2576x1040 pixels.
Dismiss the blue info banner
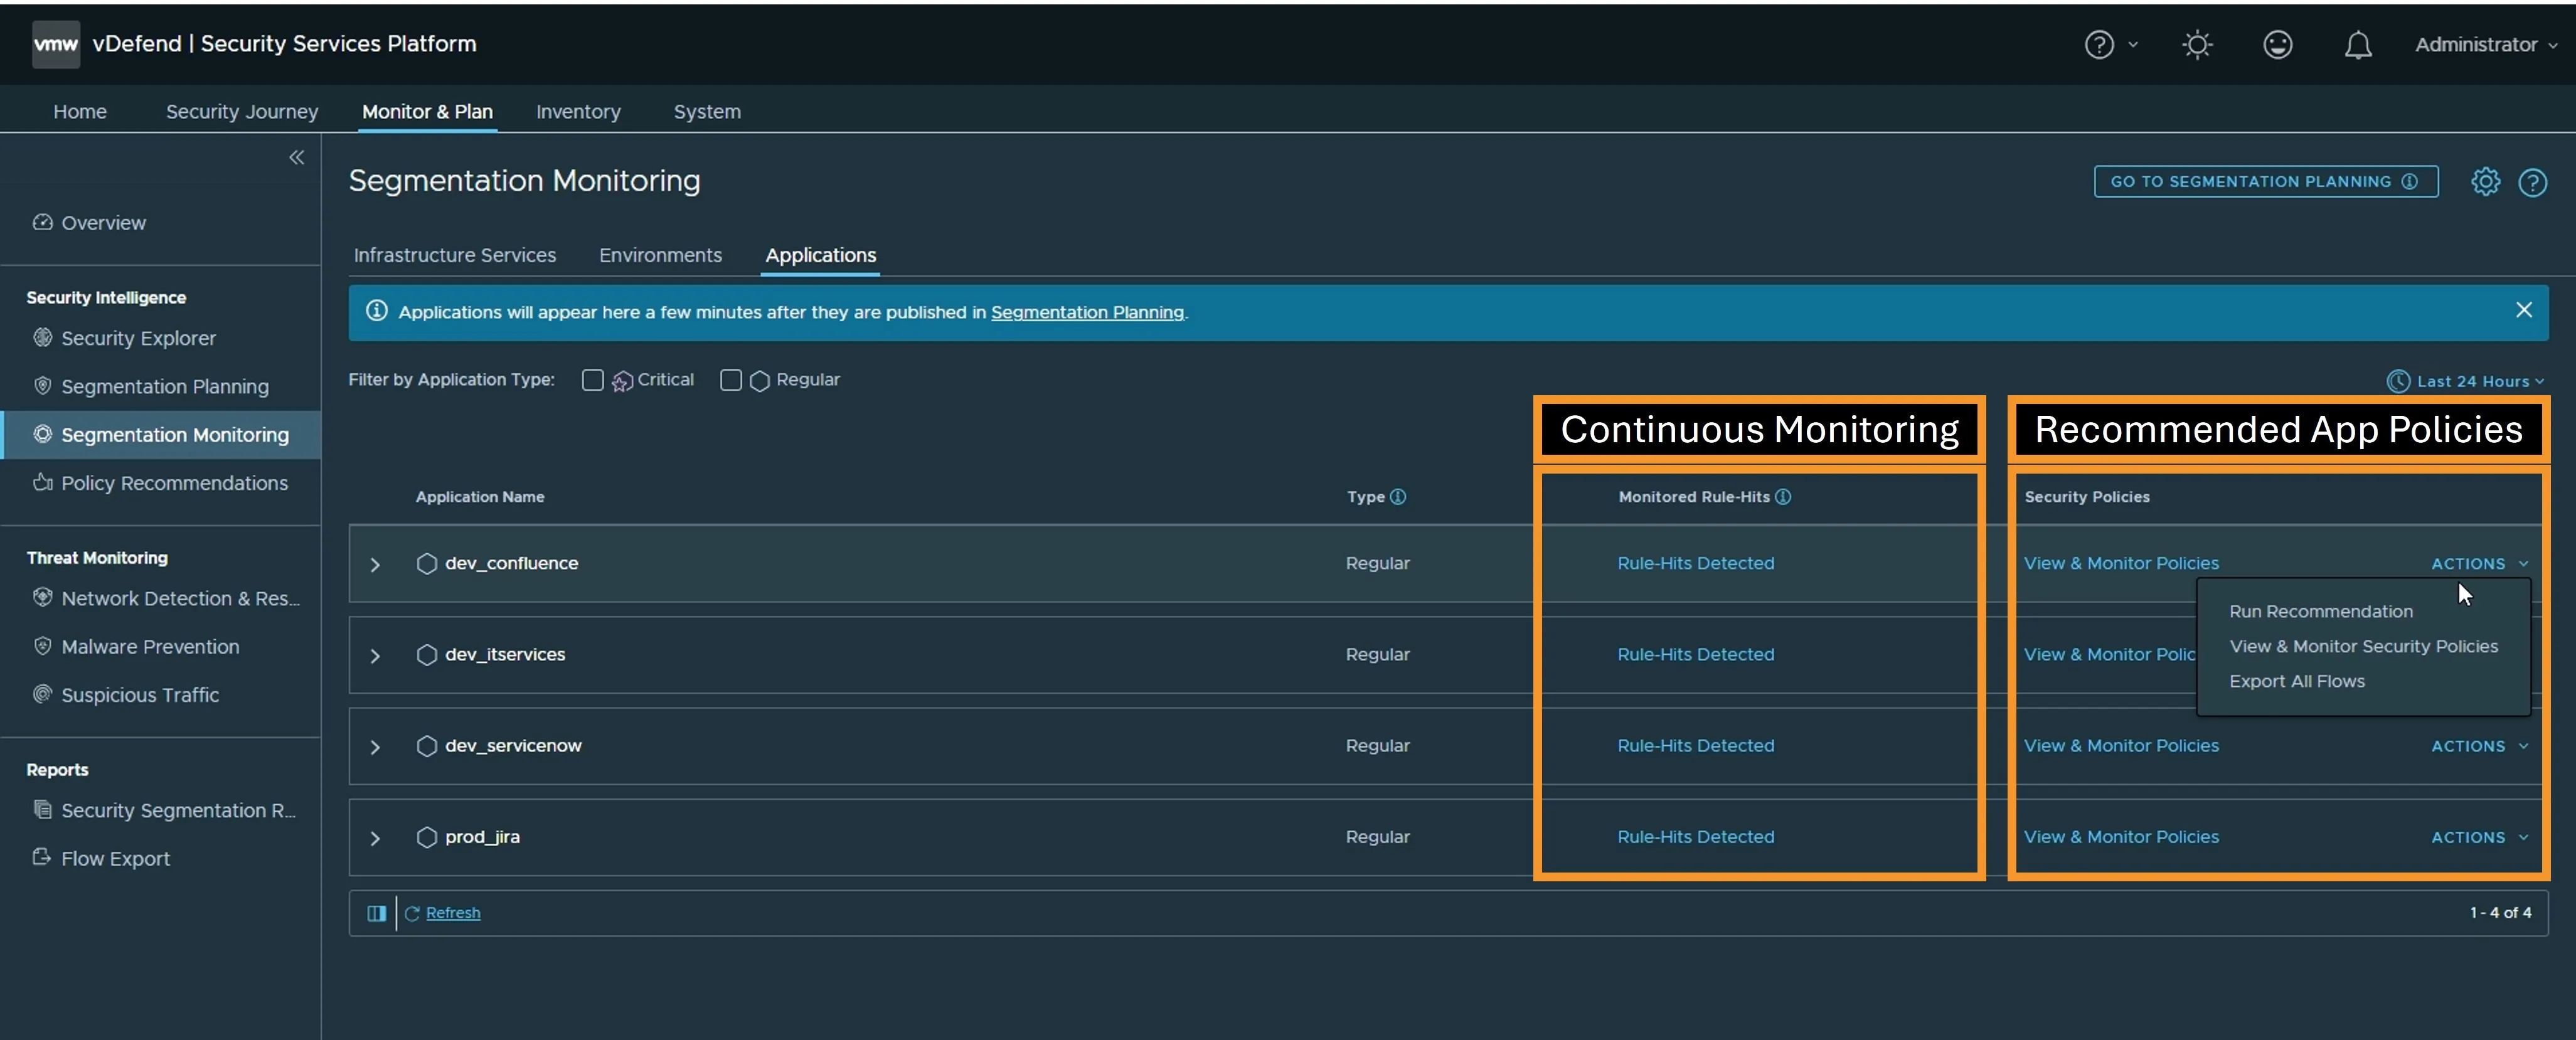point(2523,311)
